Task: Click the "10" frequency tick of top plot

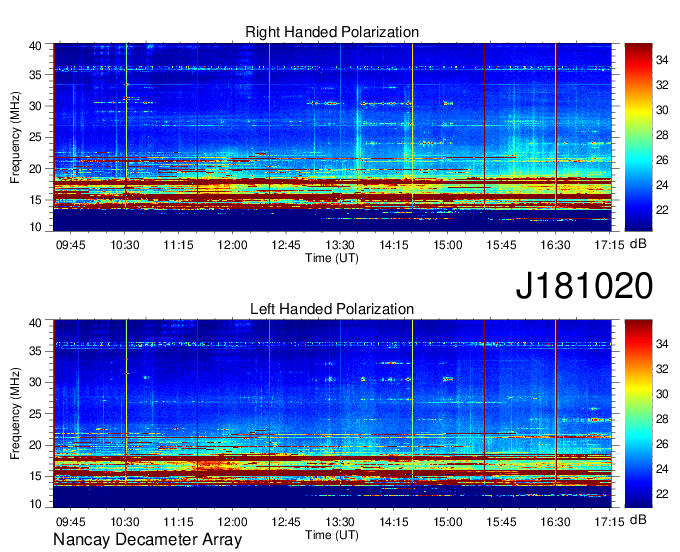Action: pyautogui.click(x=35, y=227)
